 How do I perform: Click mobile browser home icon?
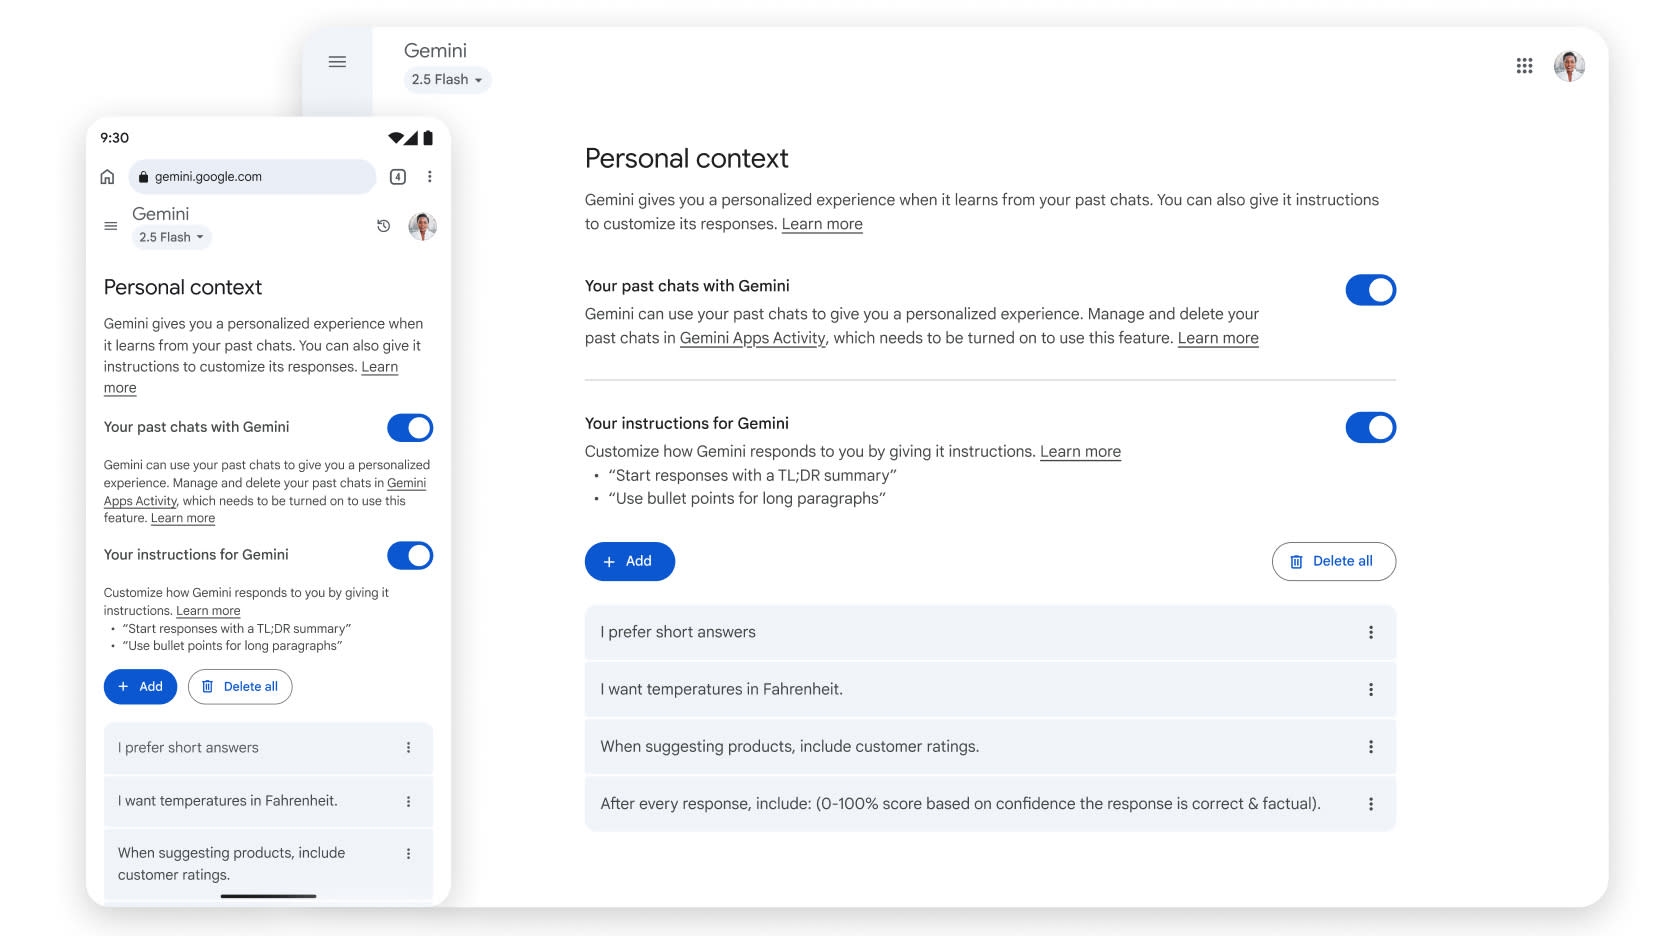107,177
